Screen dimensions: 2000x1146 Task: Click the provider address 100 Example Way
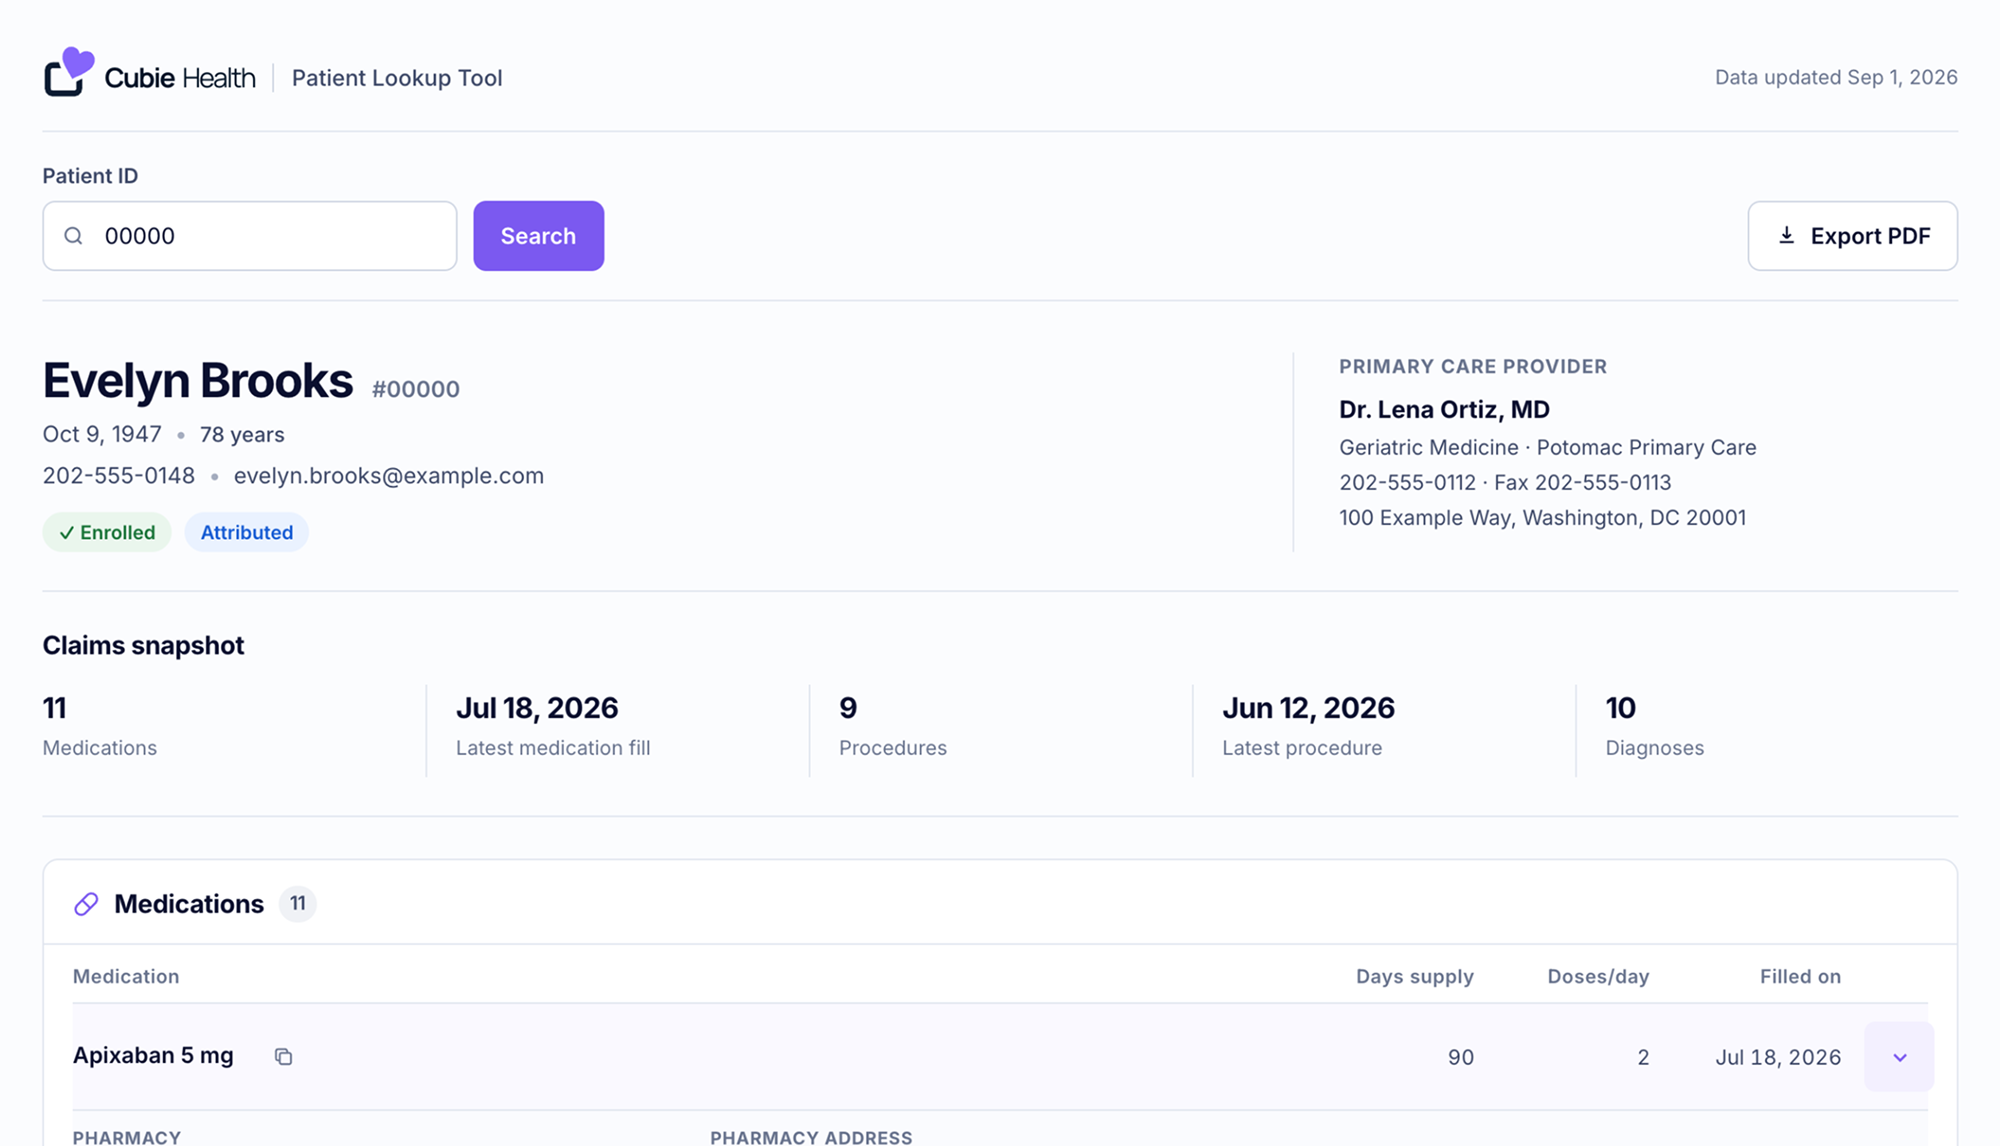pyautogui.click(x=1543, y=518)
